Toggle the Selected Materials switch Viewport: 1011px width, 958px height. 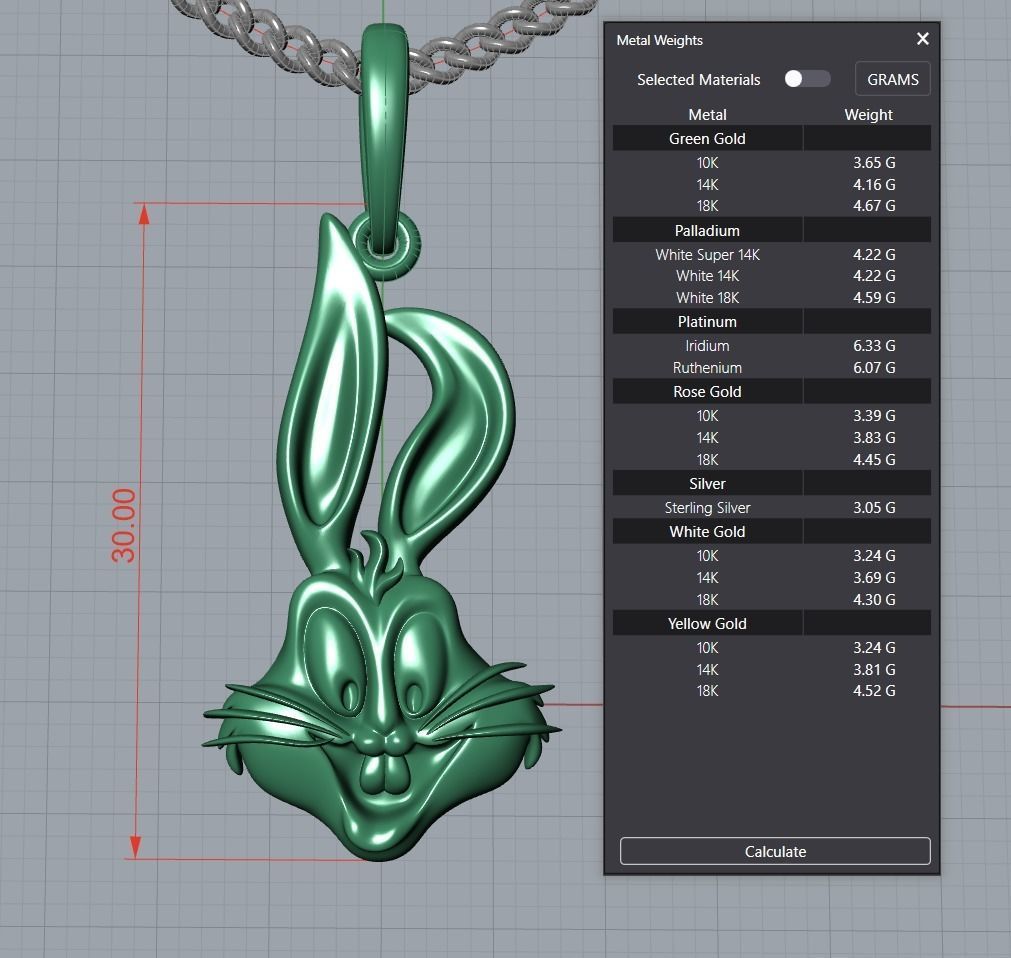click(807, 79)
